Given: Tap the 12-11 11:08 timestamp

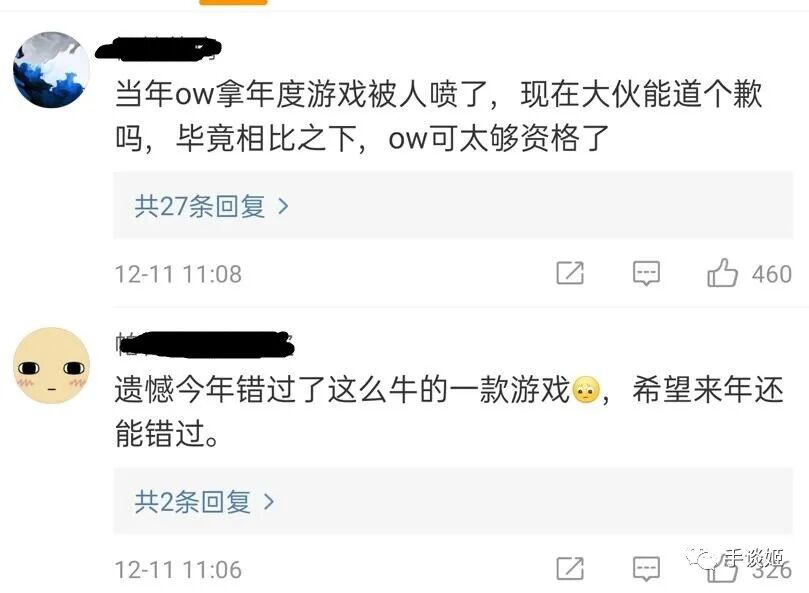Looking at the screenshot, I should pos(178,274).
